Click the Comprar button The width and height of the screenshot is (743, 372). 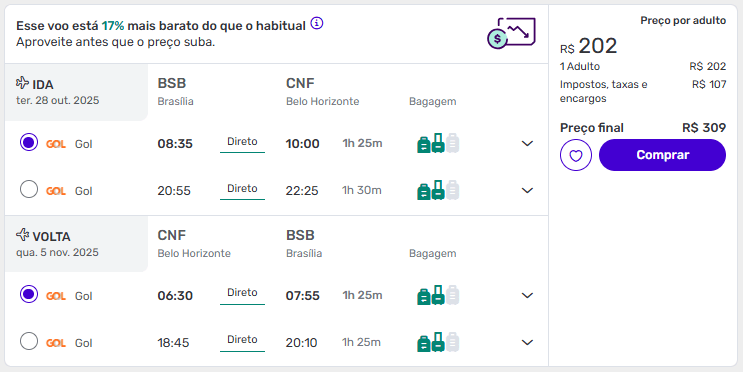pyautogui.click(x=662, y=155)
